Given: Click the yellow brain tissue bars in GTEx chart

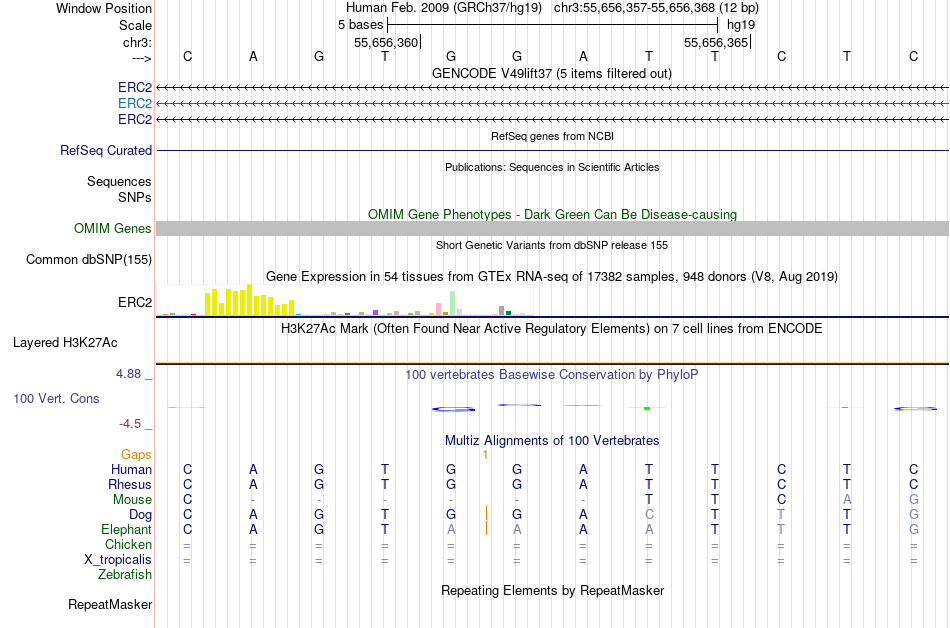Looking at the screenshot, I should point(250,300).
